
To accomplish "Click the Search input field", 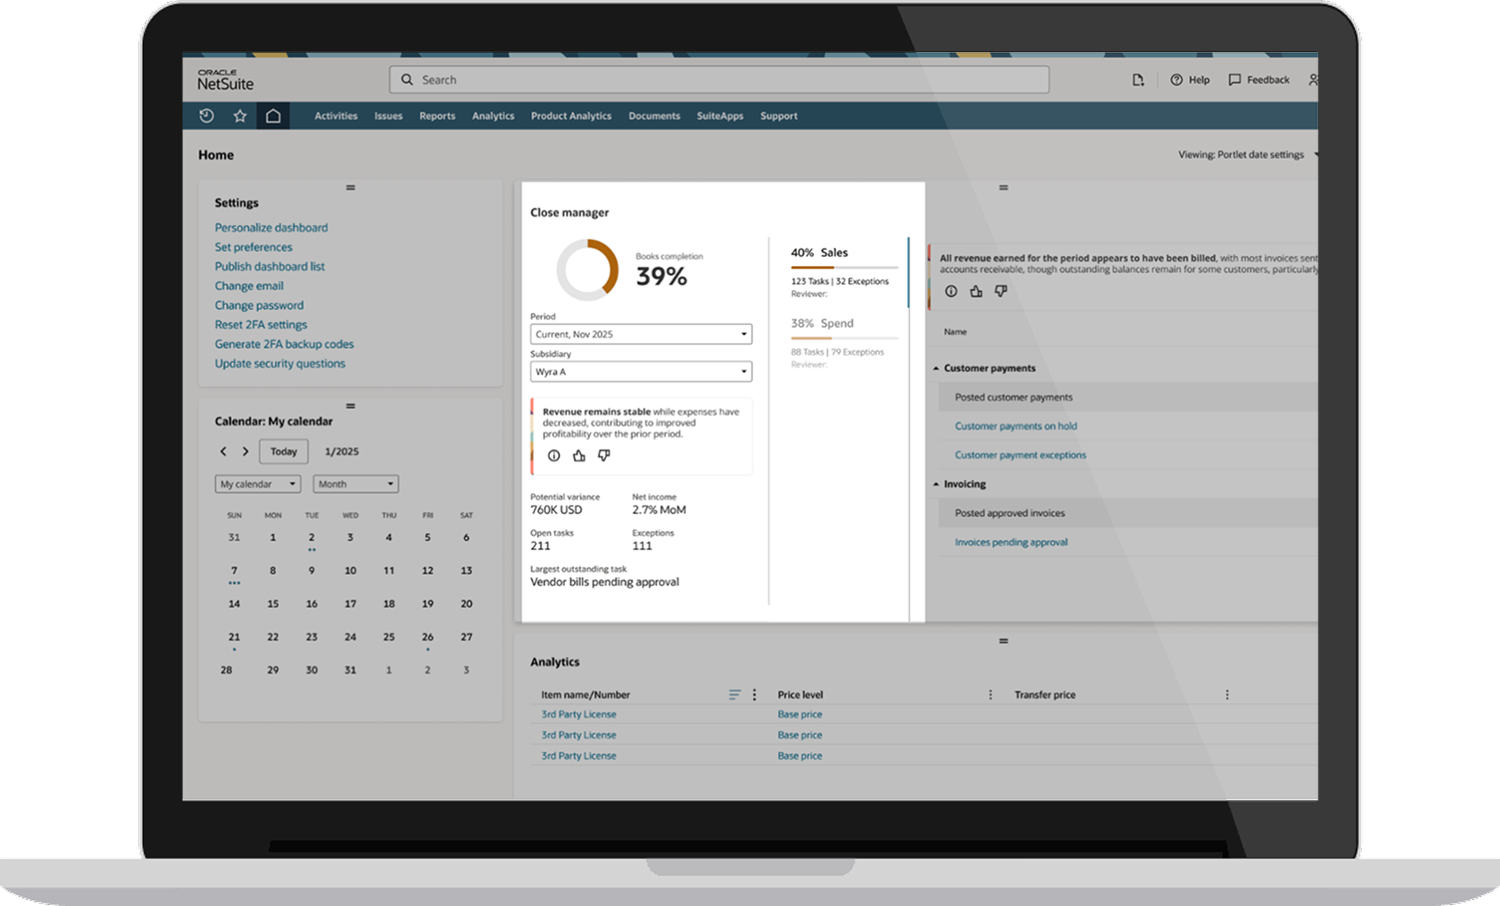I will (x=720, y=80).
